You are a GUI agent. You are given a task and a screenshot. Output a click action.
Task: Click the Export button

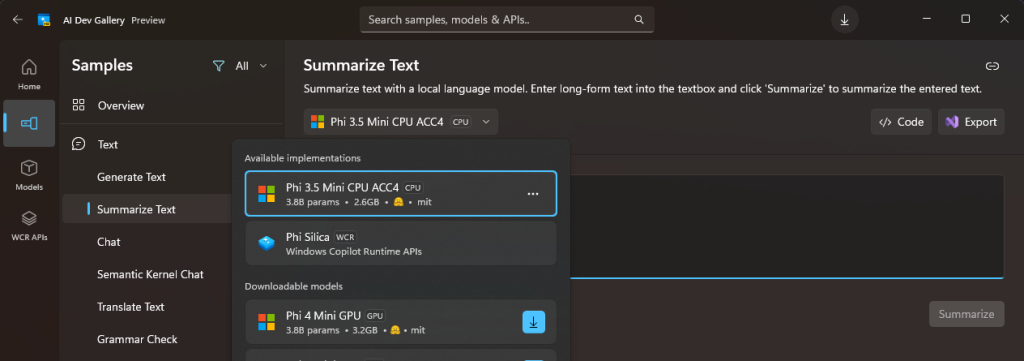(x=971, y=122)
